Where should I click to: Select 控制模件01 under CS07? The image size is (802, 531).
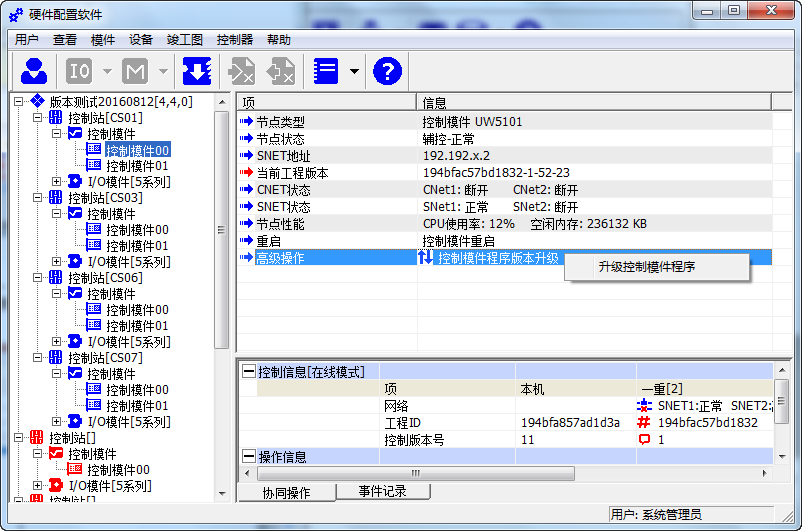coord(137,406)
